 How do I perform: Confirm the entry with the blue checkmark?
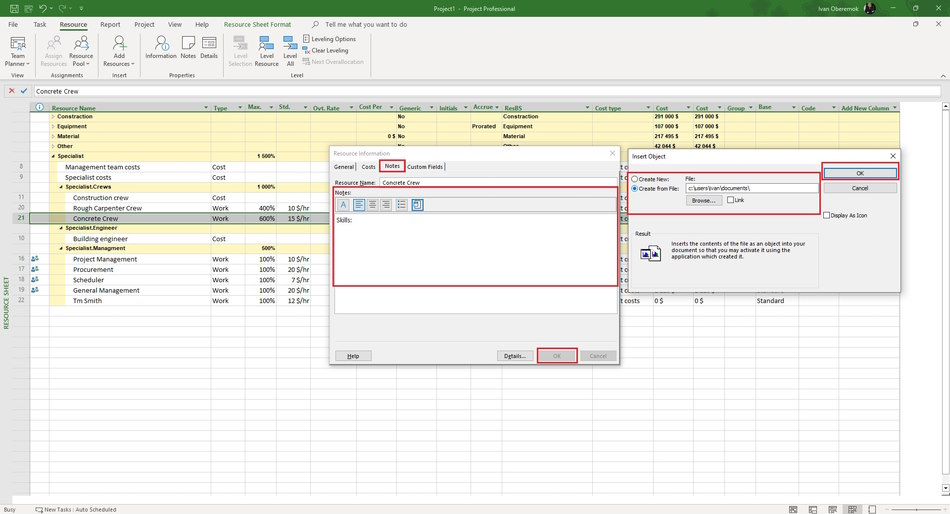click(24, 91)
